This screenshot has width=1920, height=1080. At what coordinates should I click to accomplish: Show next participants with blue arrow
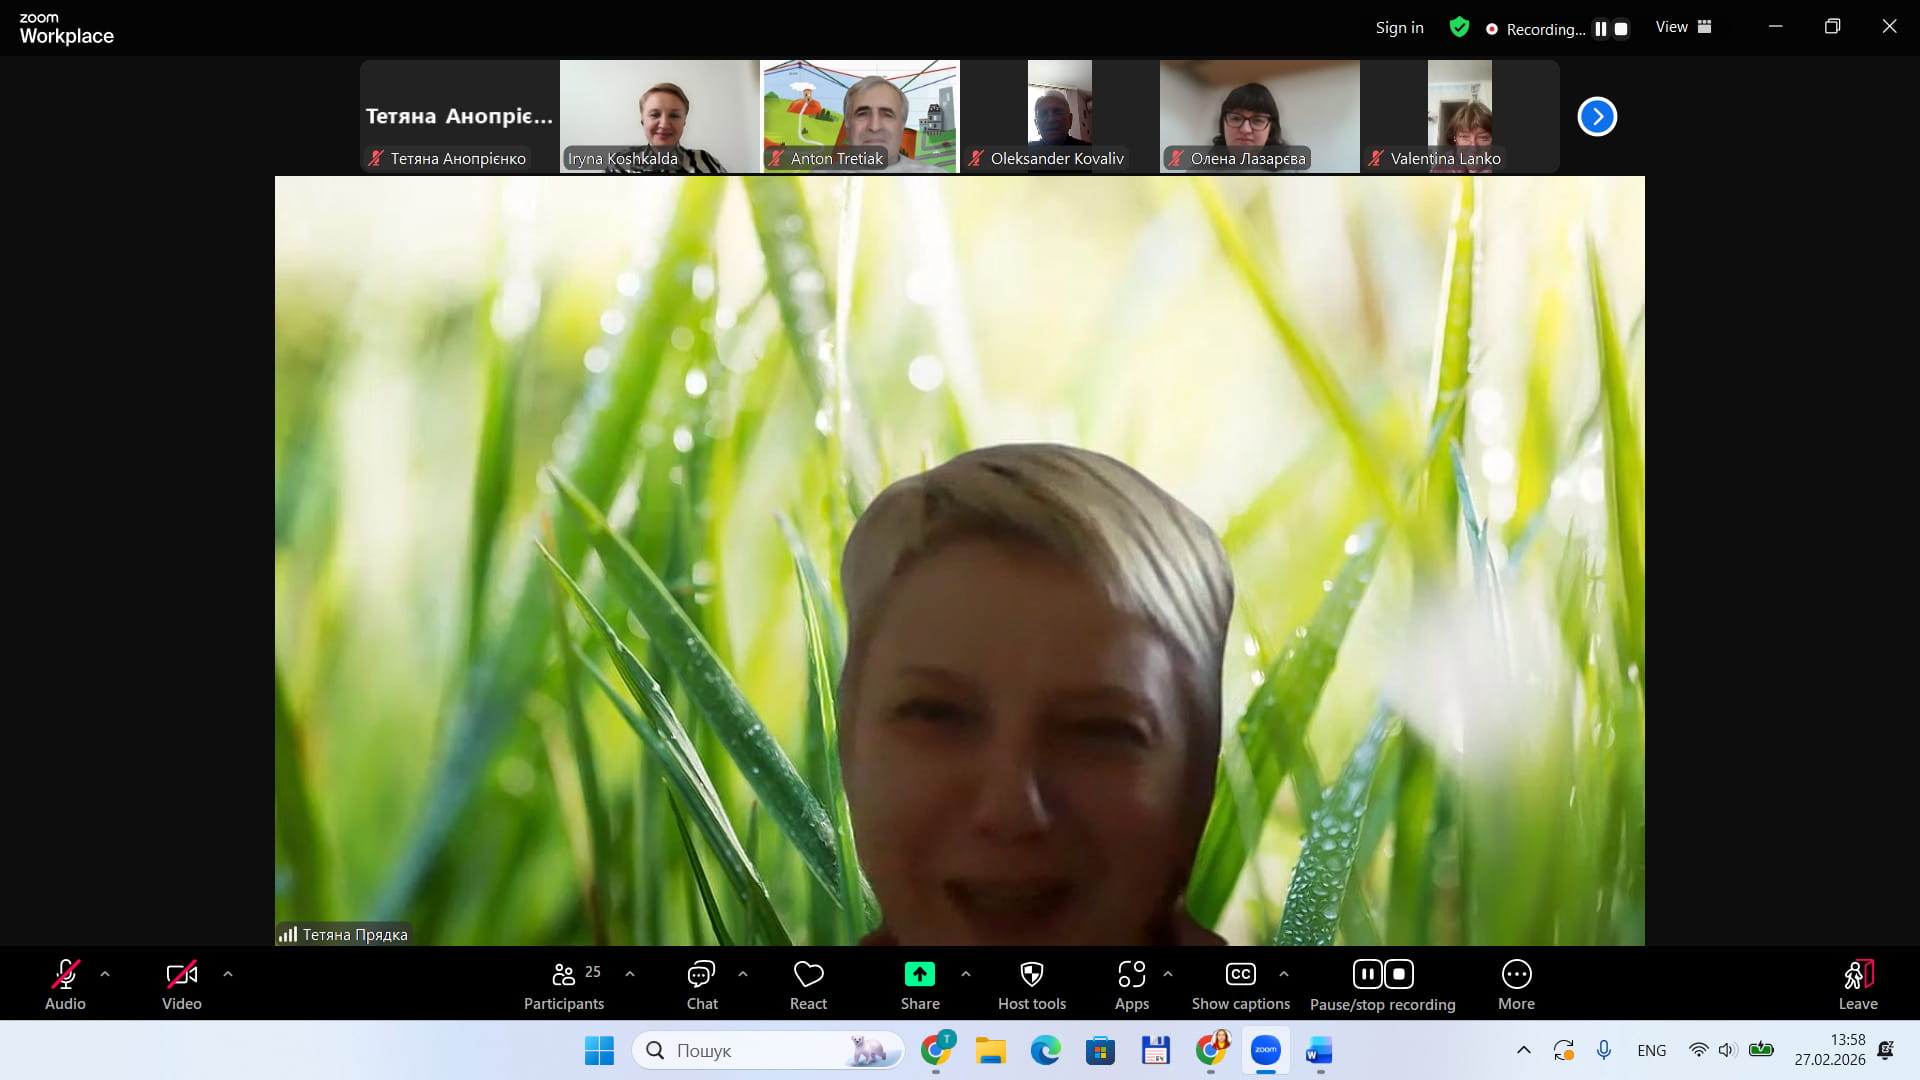[1597, 117]
